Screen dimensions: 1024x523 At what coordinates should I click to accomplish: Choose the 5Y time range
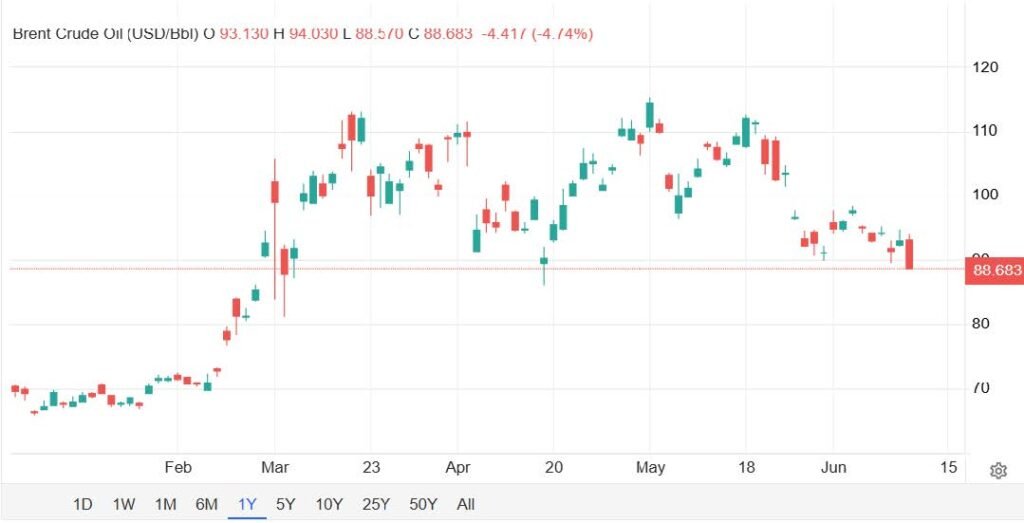coord(285,504)
